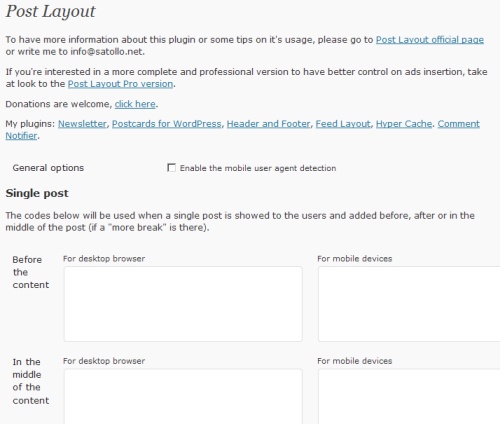Focus the 'Before the content' desktop browser textarea

point(183,304)
